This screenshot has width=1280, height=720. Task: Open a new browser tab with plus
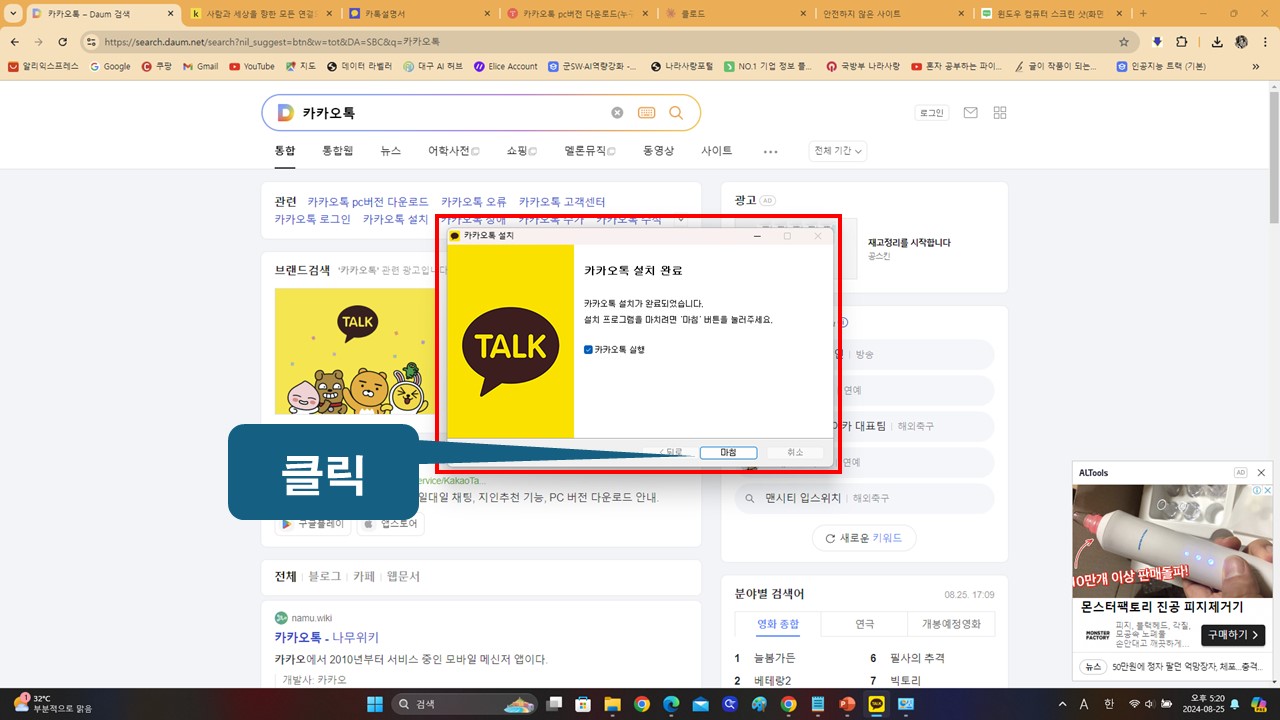click(1143, 13)
